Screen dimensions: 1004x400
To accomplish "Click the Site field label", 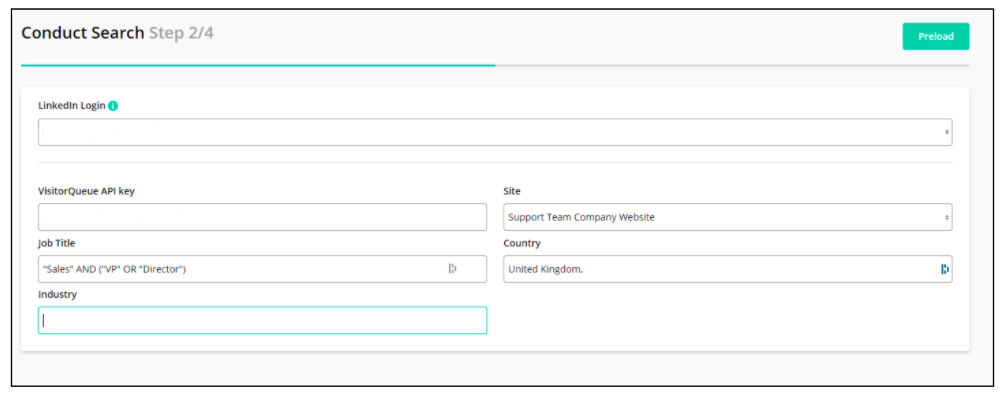I will point(512,191).
